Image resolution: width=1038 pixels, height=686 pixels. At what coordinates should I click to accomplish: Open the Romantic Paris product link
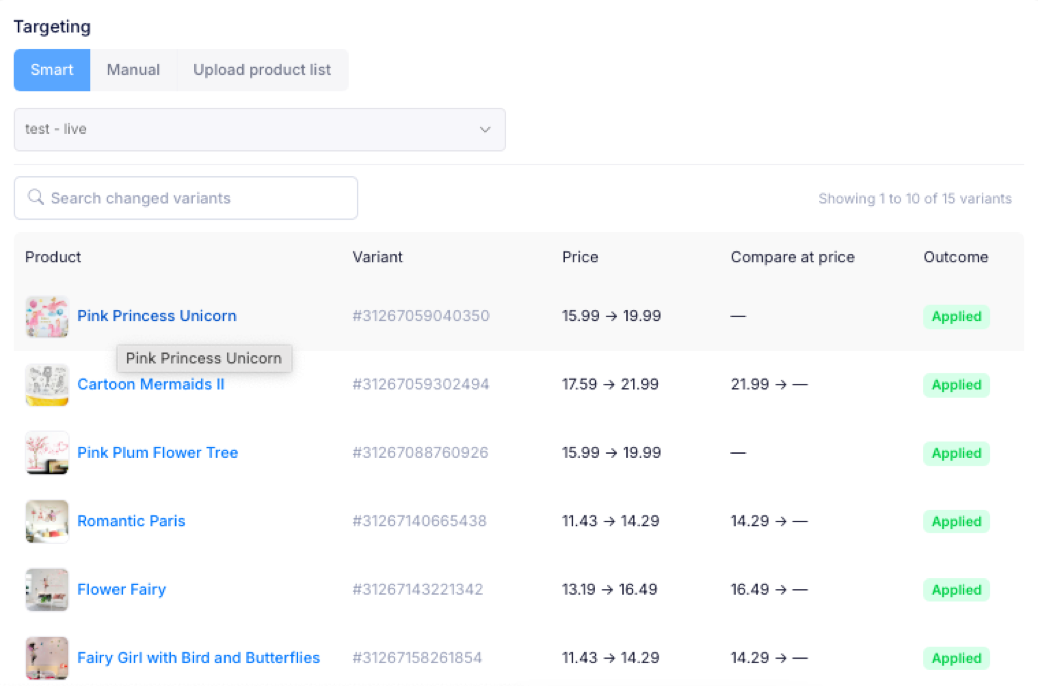tap(131, 521)
